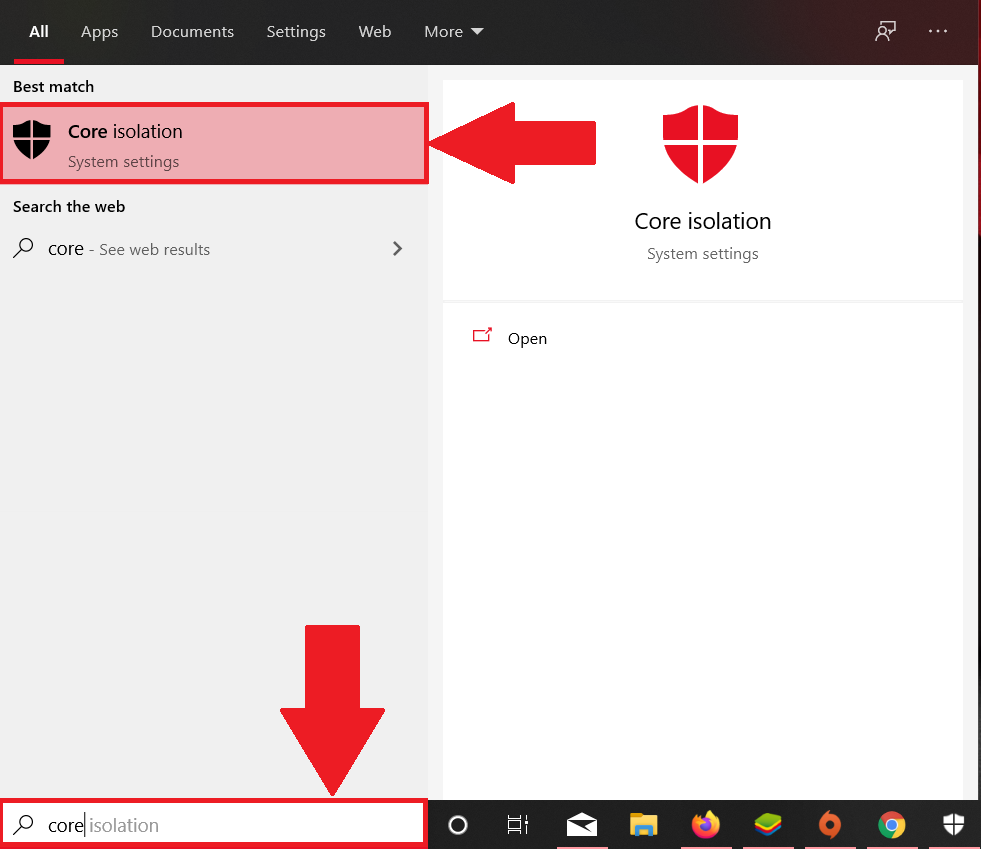Activate Cortana from the taskbar
981x849 pixels.
pos(457,825)
